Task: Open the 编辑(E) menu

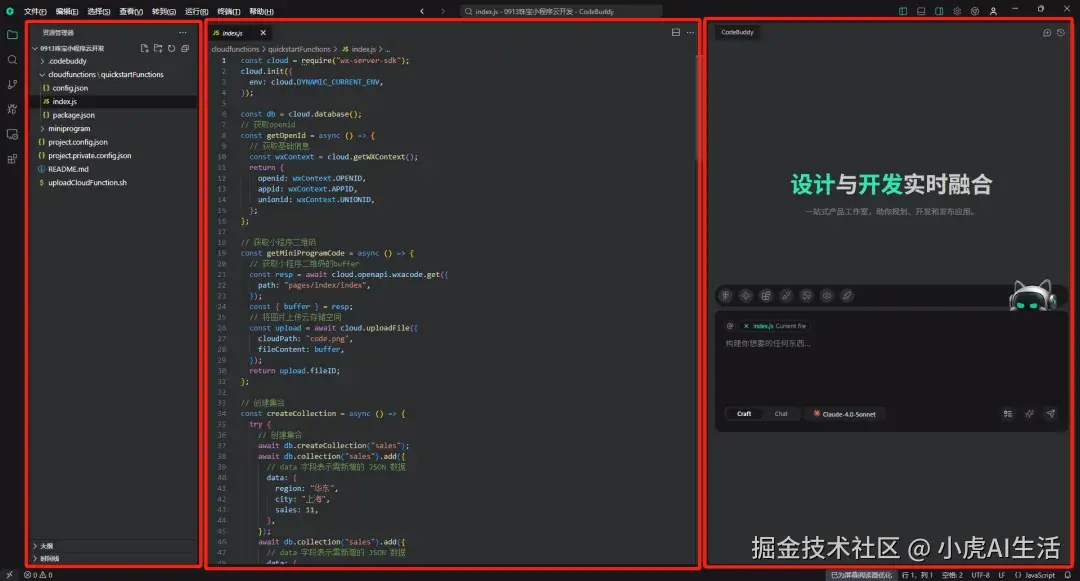Action: coord(67,11)
